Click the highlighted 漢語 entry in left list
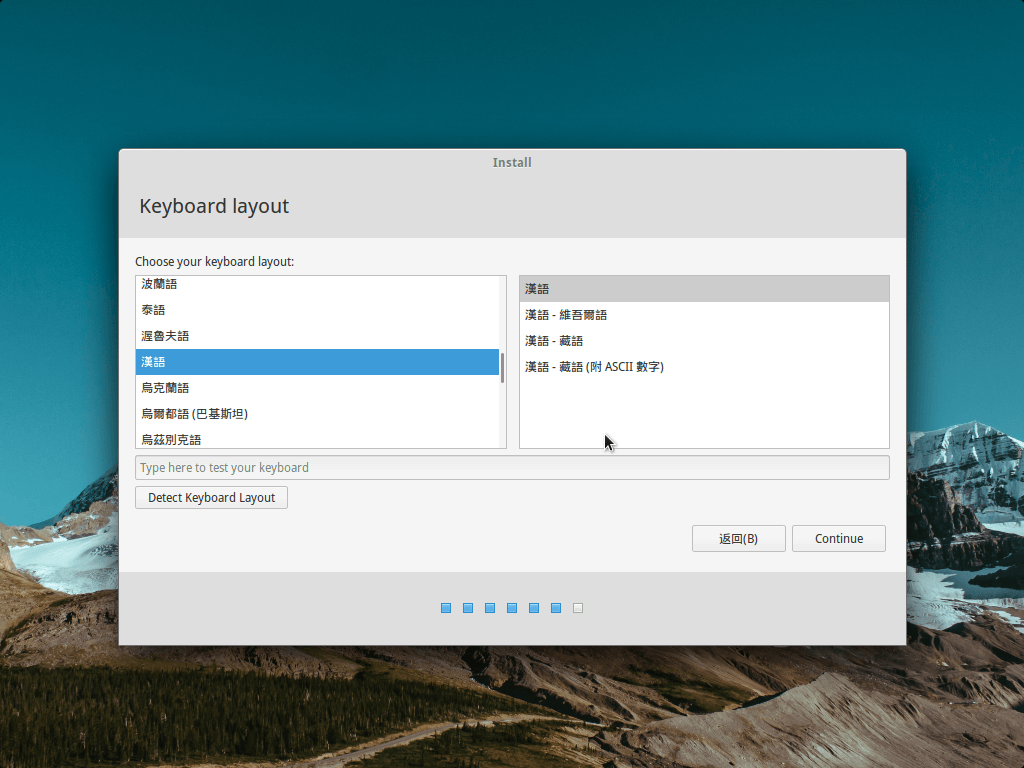1024x768 pixels. (x=316, y=362)
